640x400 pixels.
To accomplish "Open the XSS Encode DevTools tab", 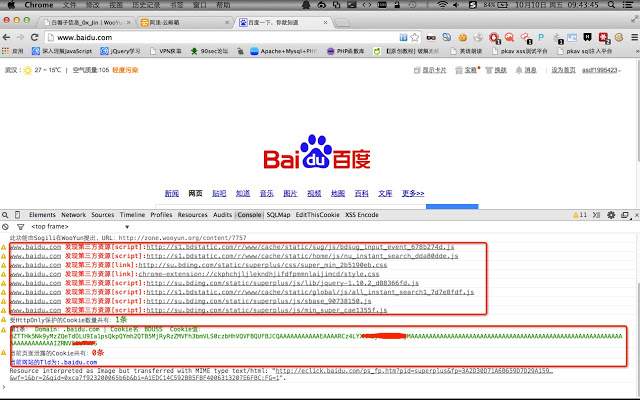I will (x=362, y=215).
